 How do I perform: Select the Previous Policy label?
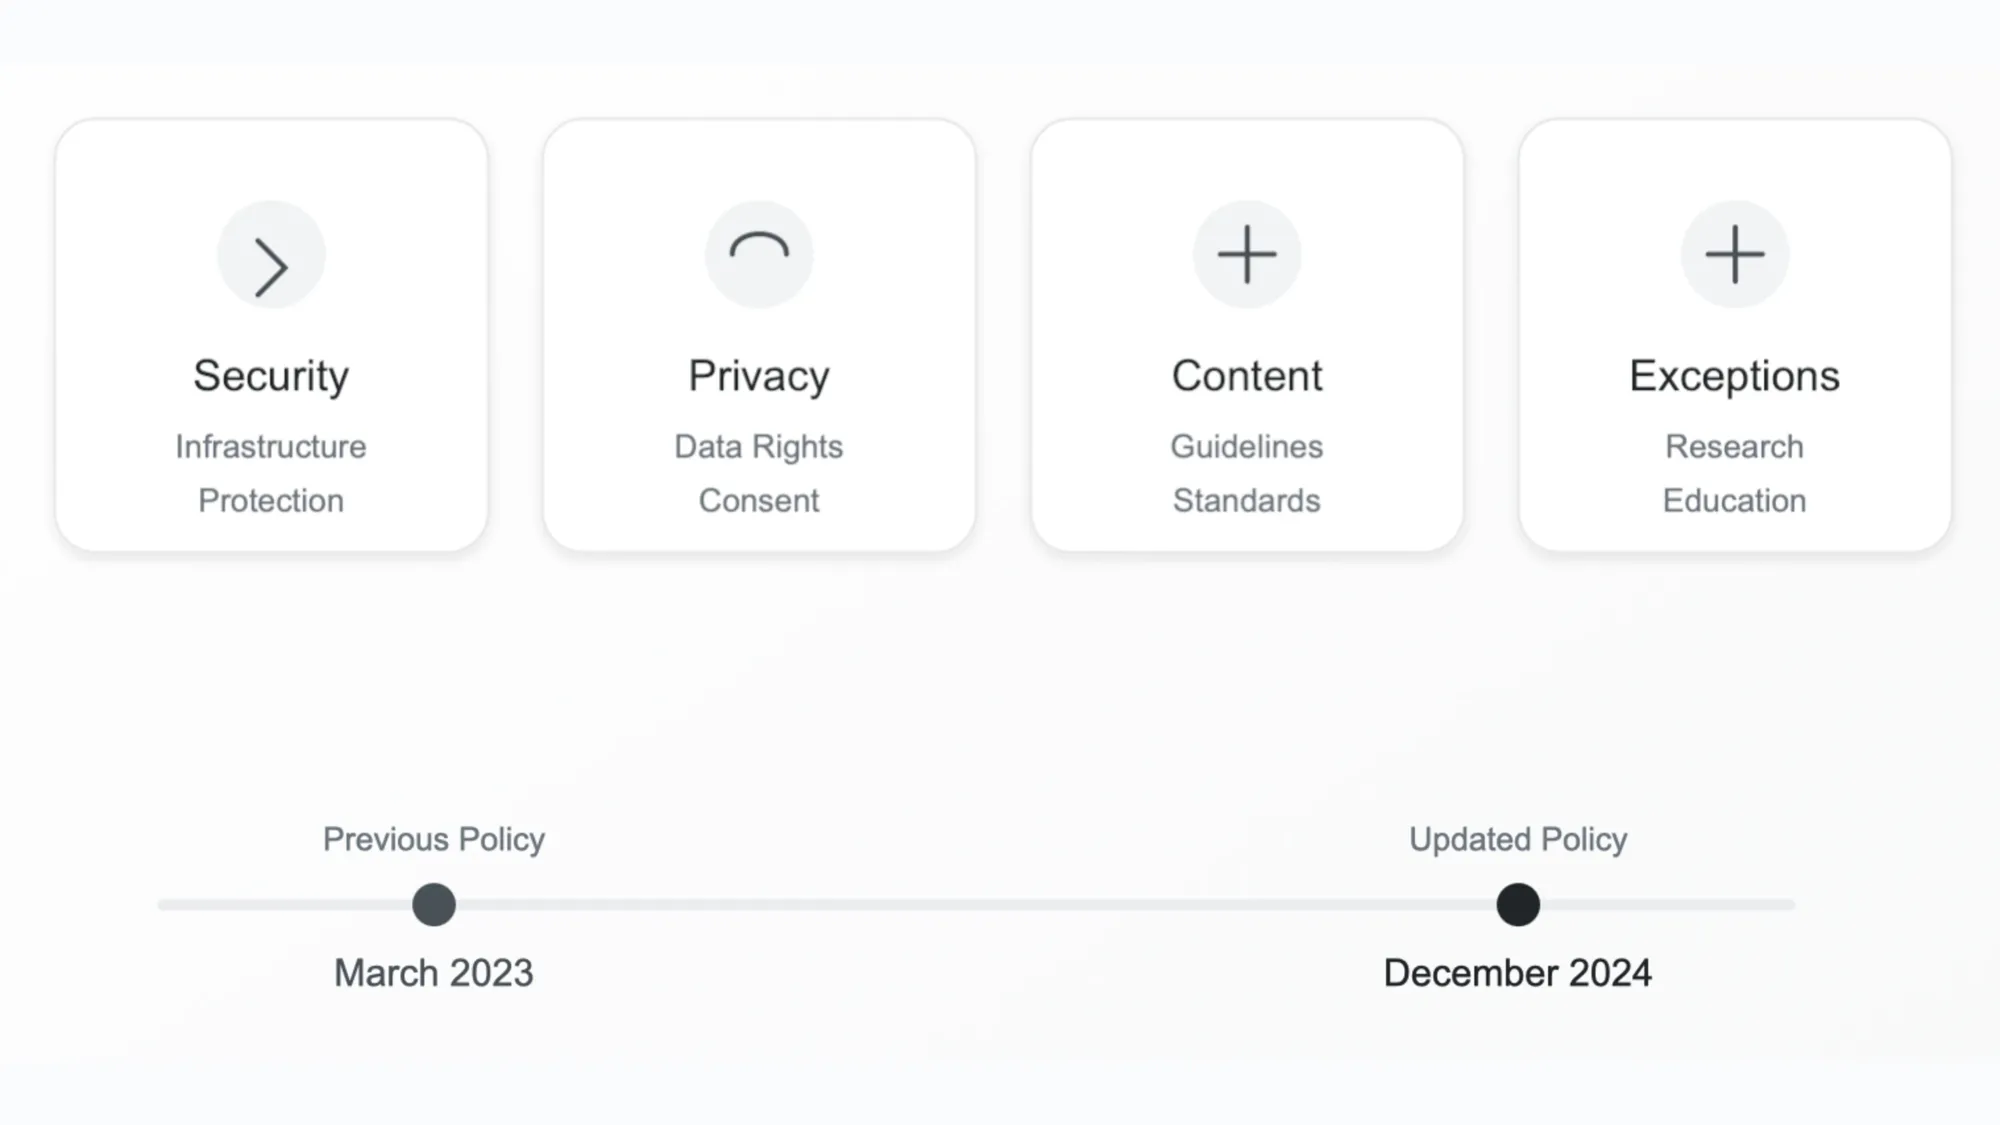tap(432, 839)
